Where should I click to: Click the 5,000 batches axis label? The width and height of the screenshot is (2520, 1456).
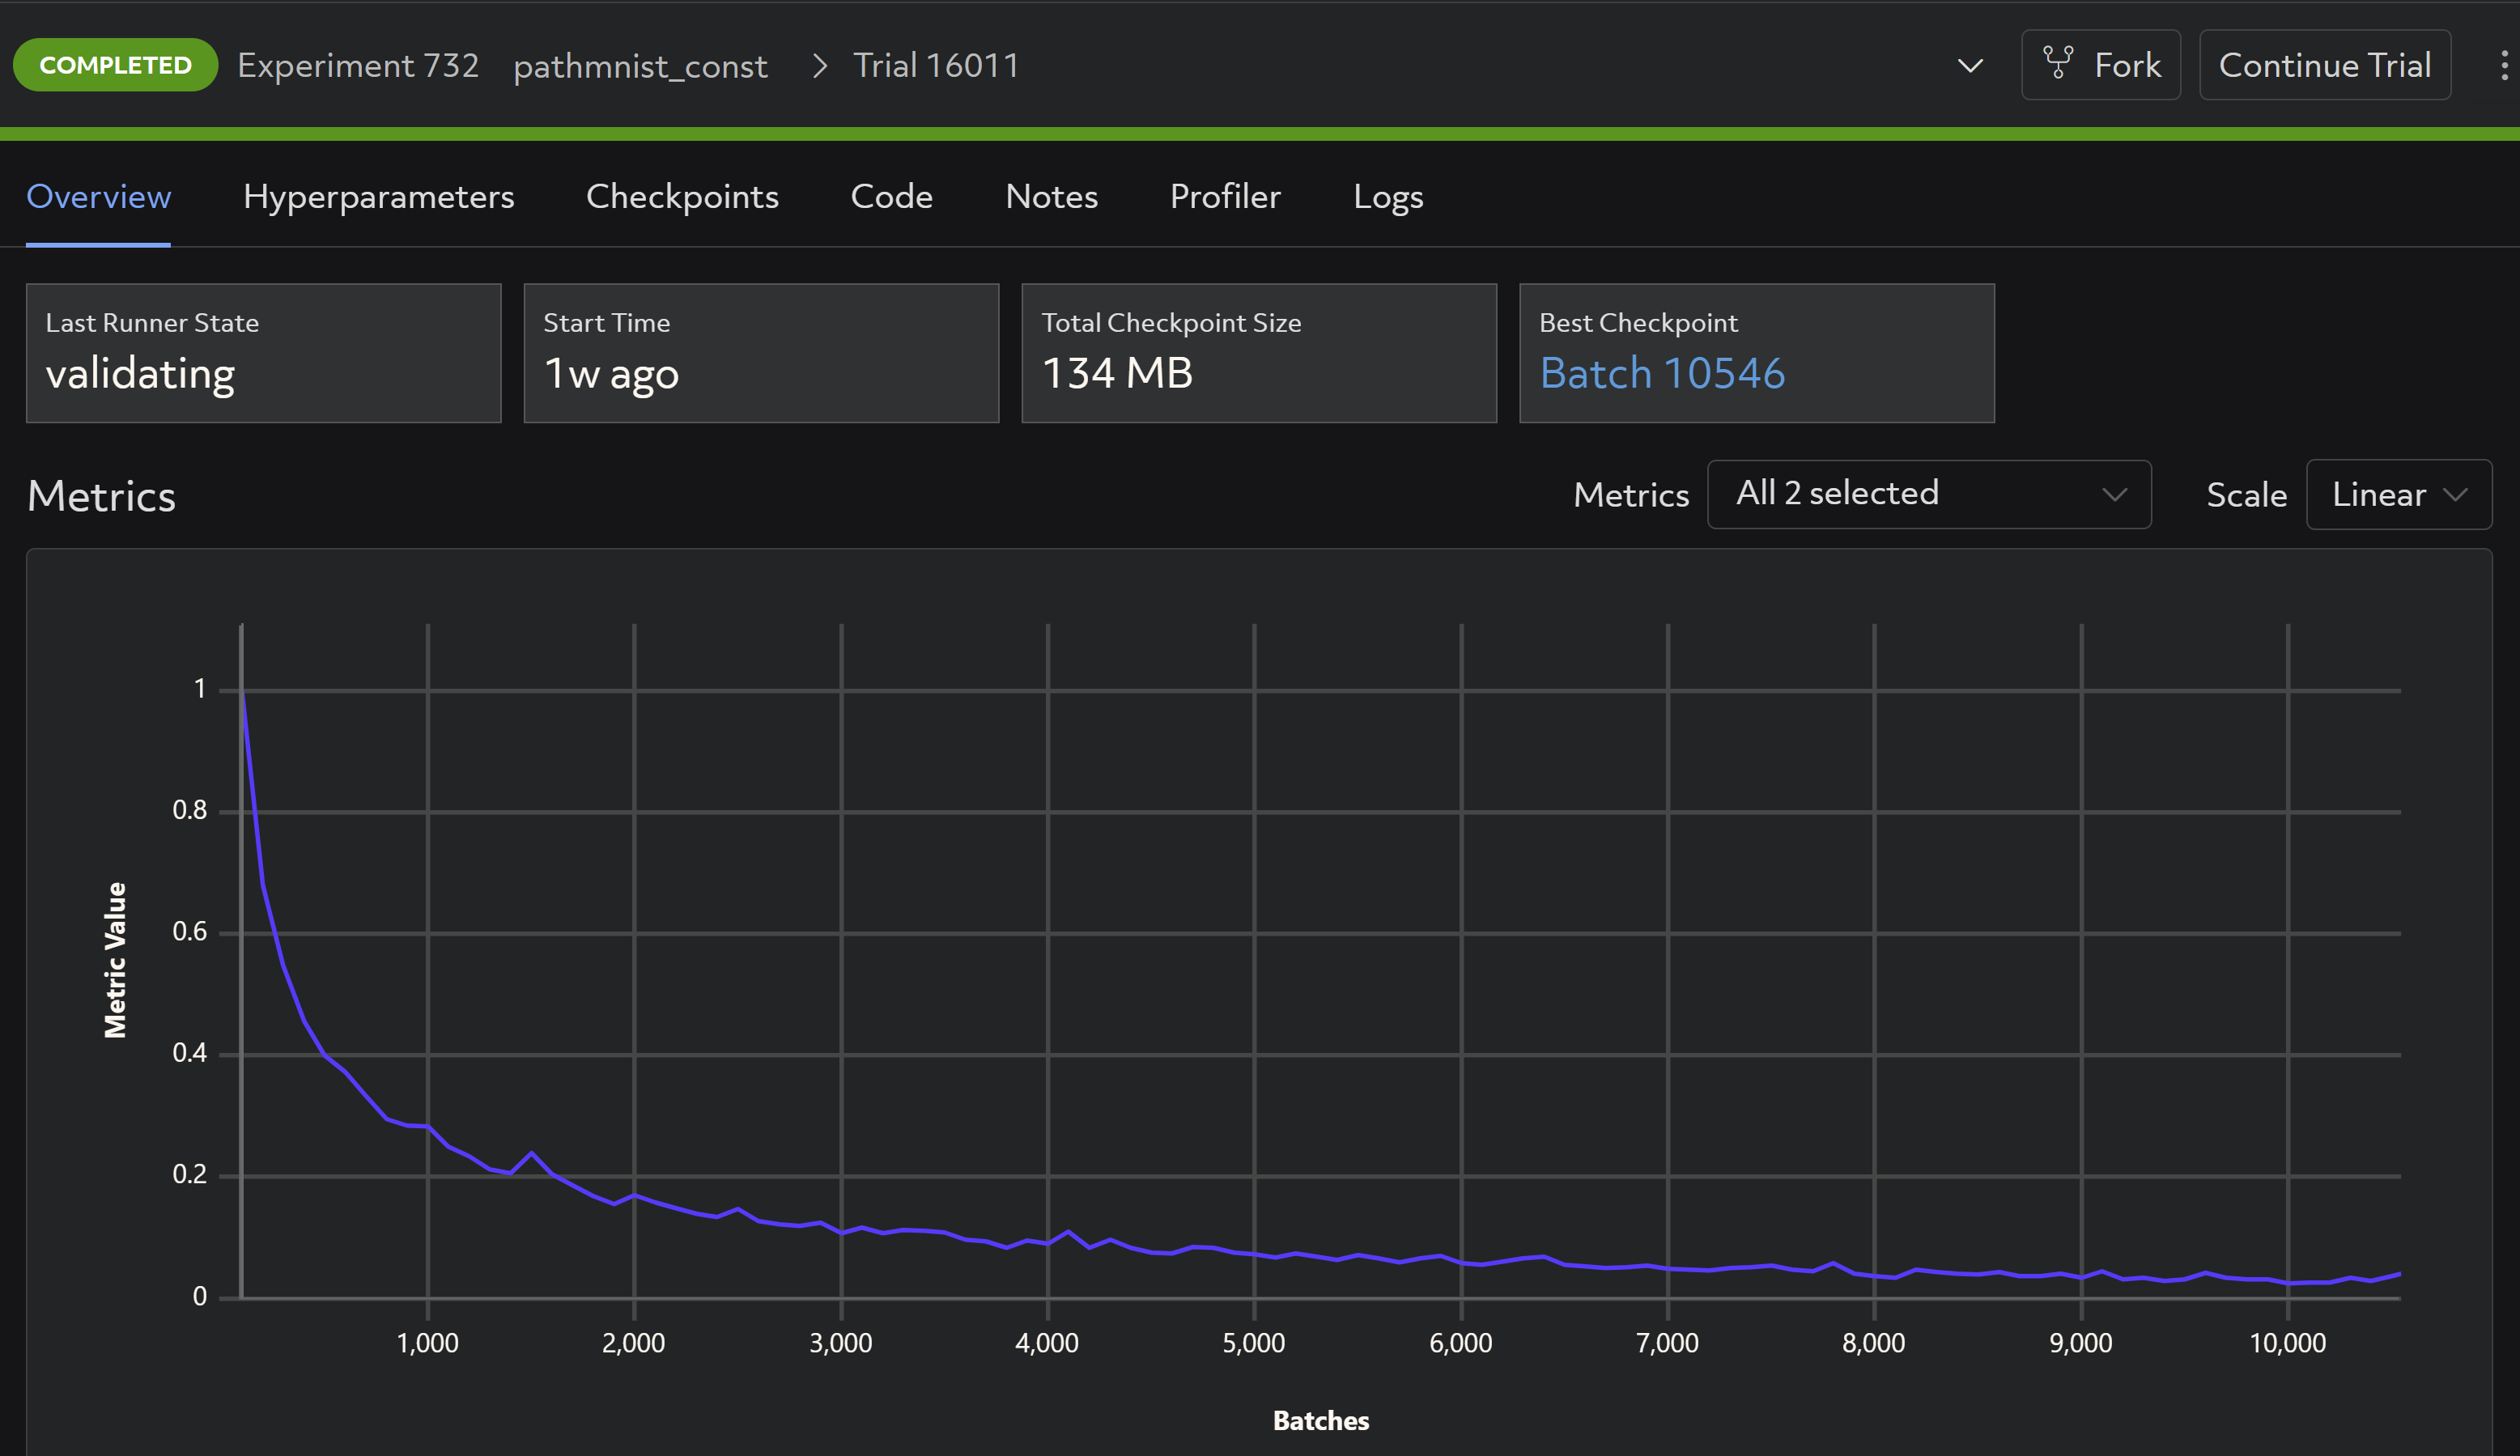pos(1254,1342)
